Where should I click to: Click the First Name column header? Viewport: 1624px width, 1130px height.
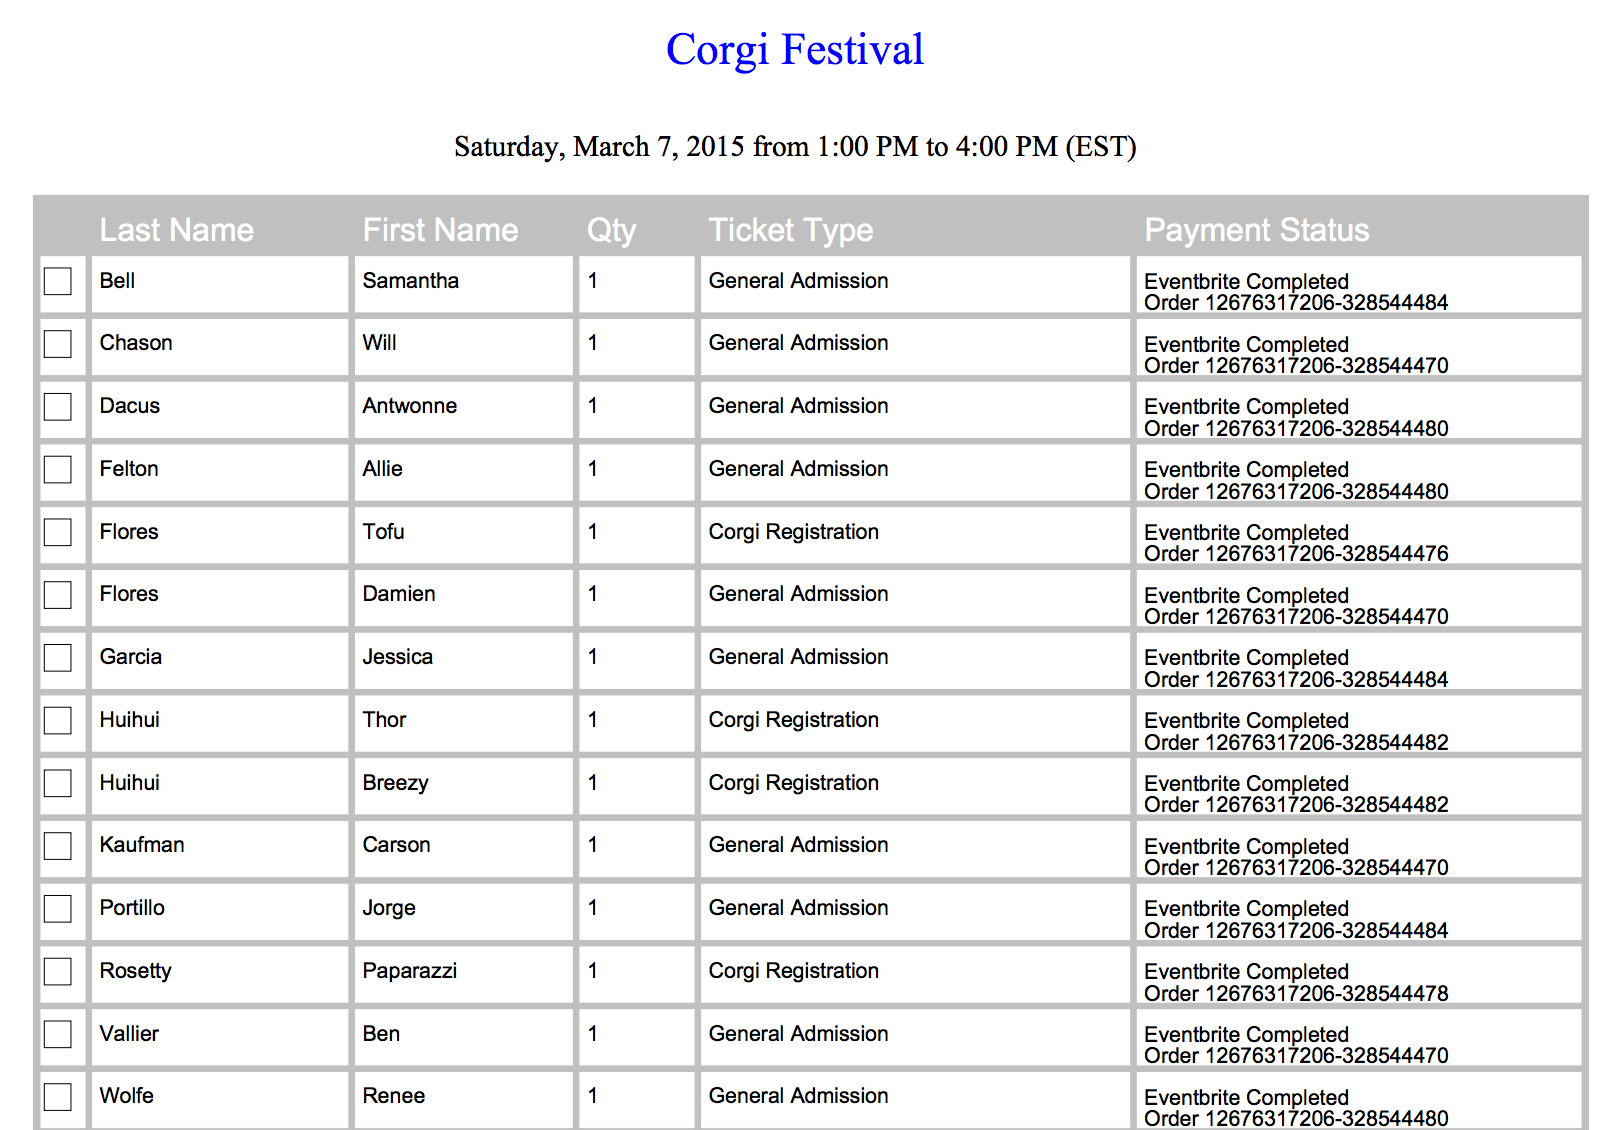pyautogui.click(x=440, y=230)
